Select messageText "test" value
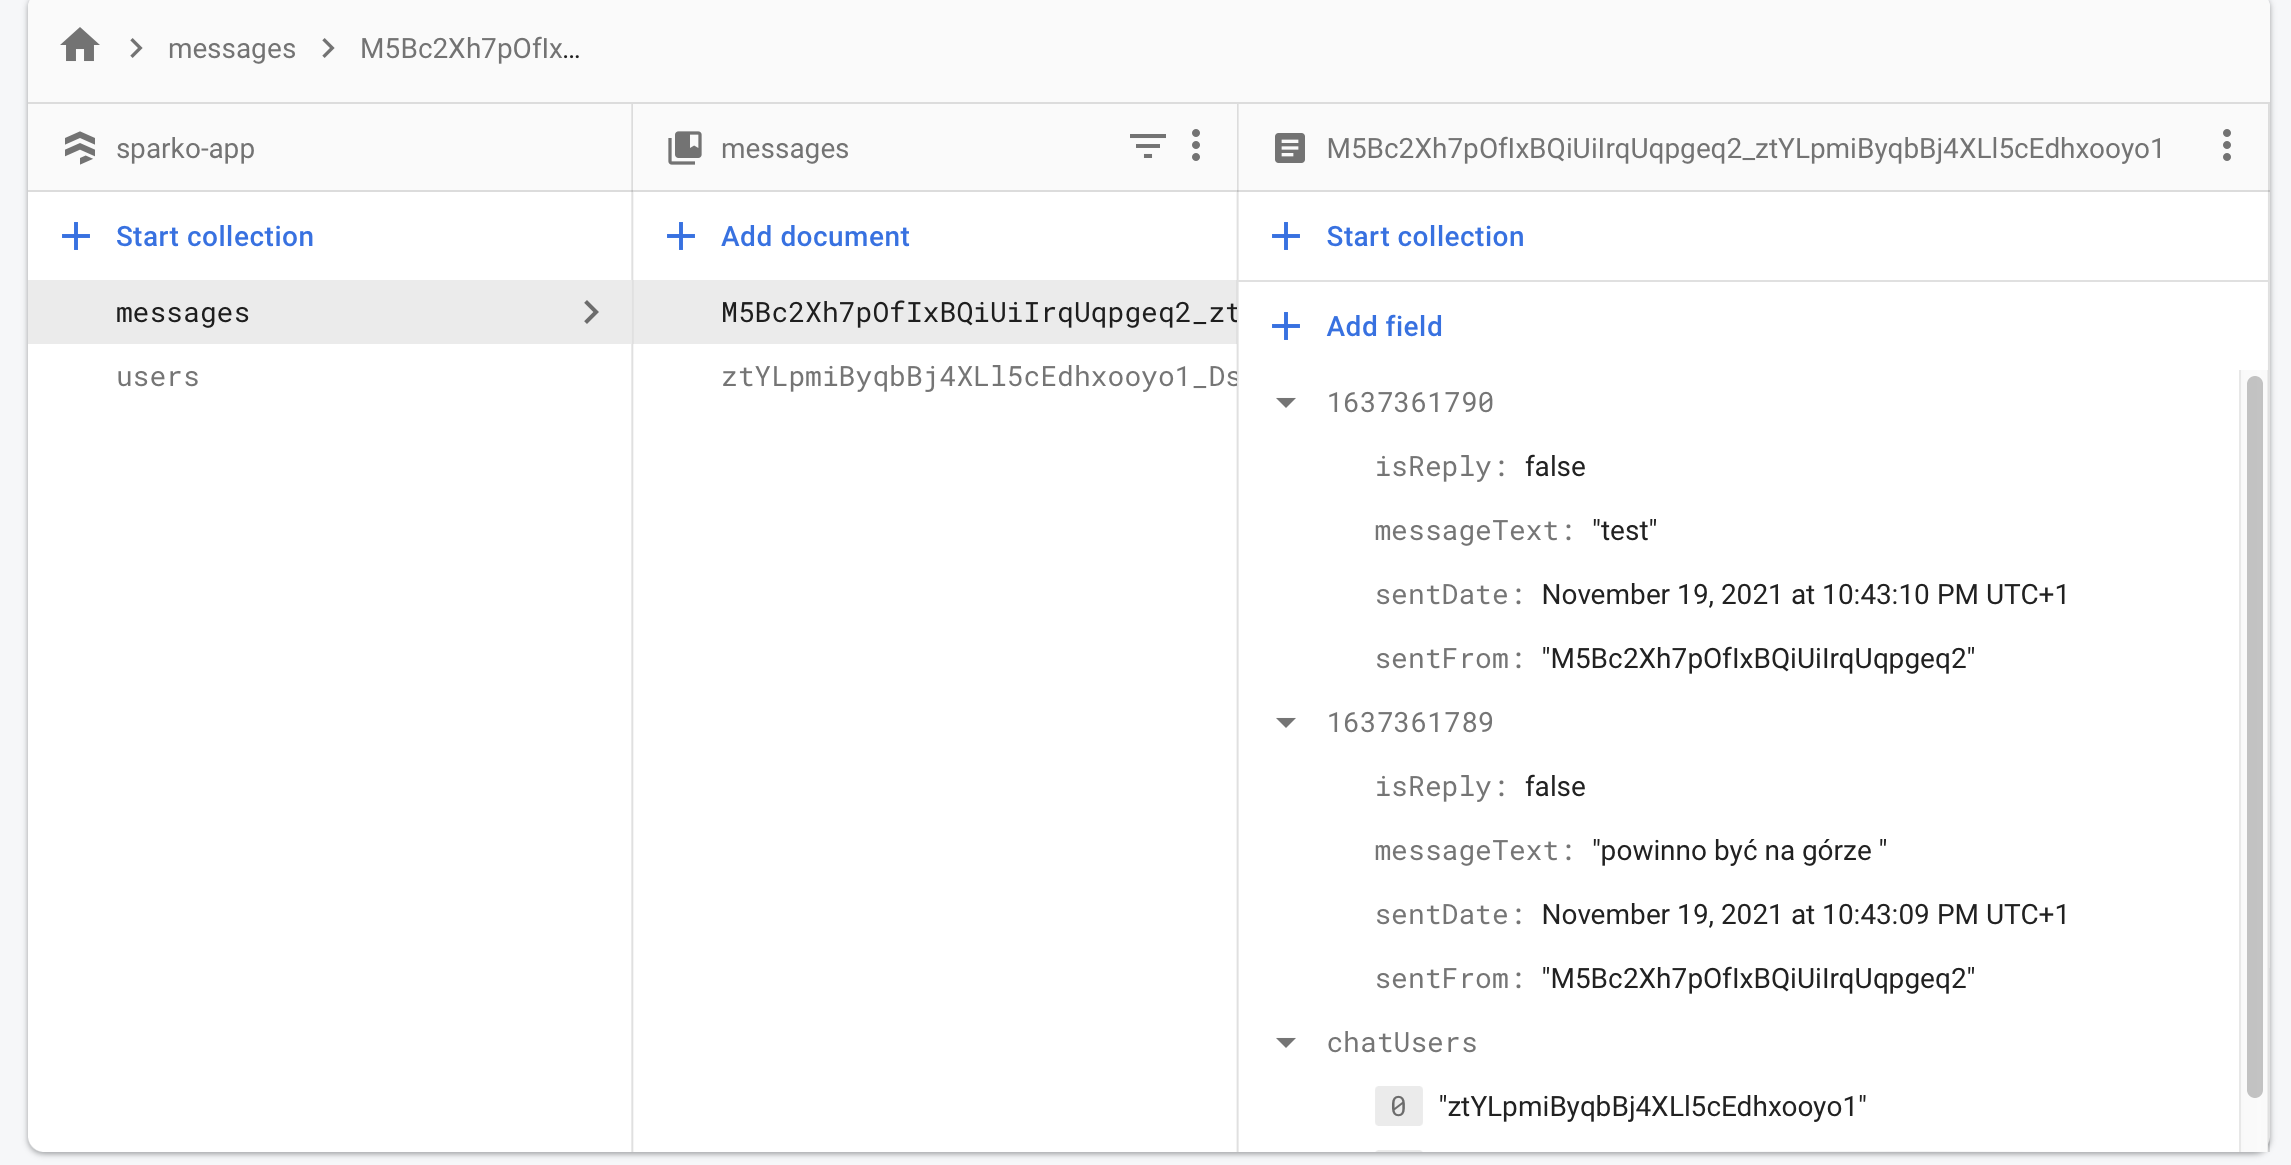 click(1624, 530)
